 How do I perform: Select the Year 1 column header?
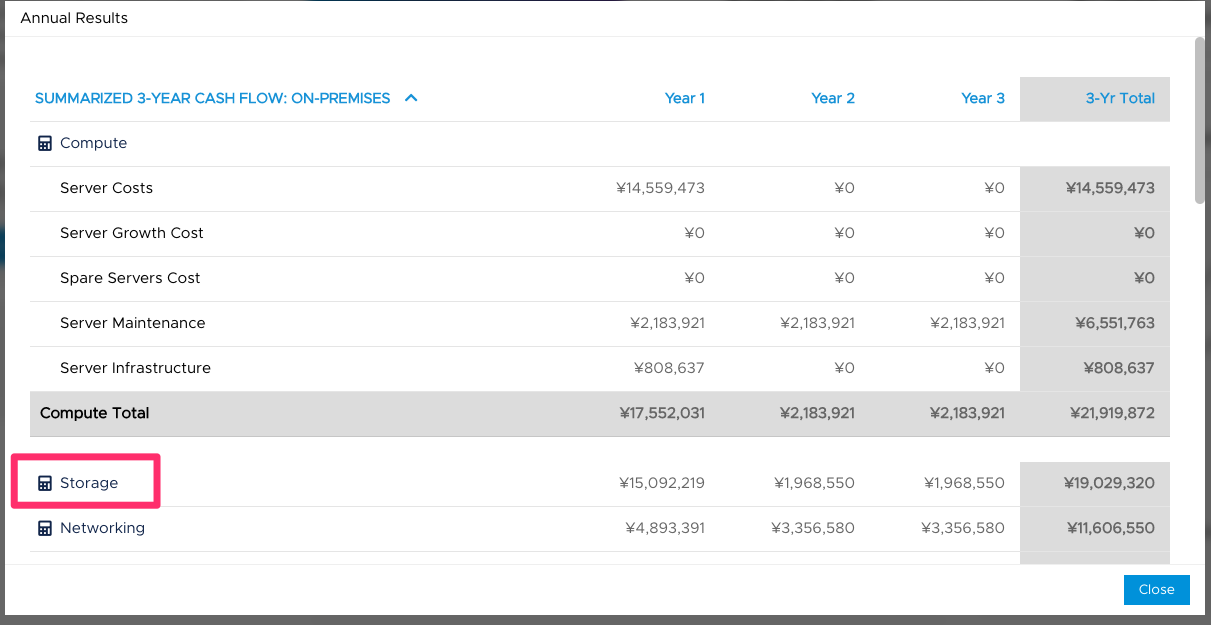point(685,98)
